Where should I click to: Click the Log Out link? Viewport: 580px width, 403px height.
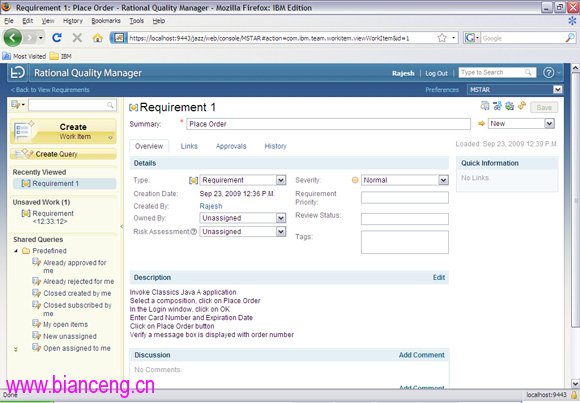tap(436, 73)
